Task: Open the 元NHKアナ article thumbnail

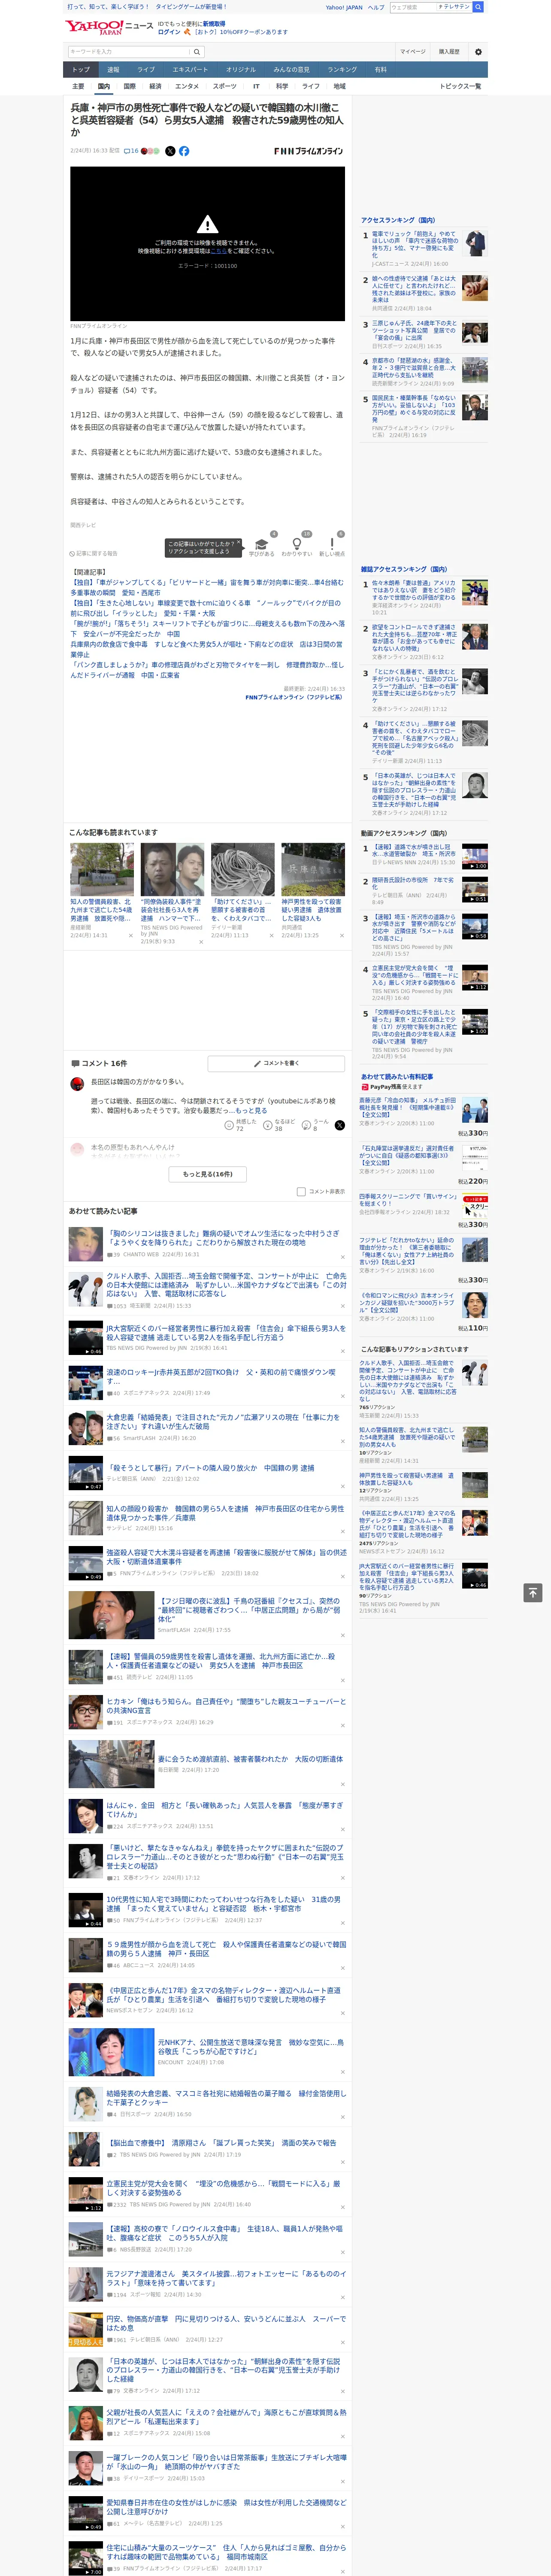Action: coord(111,2052)
